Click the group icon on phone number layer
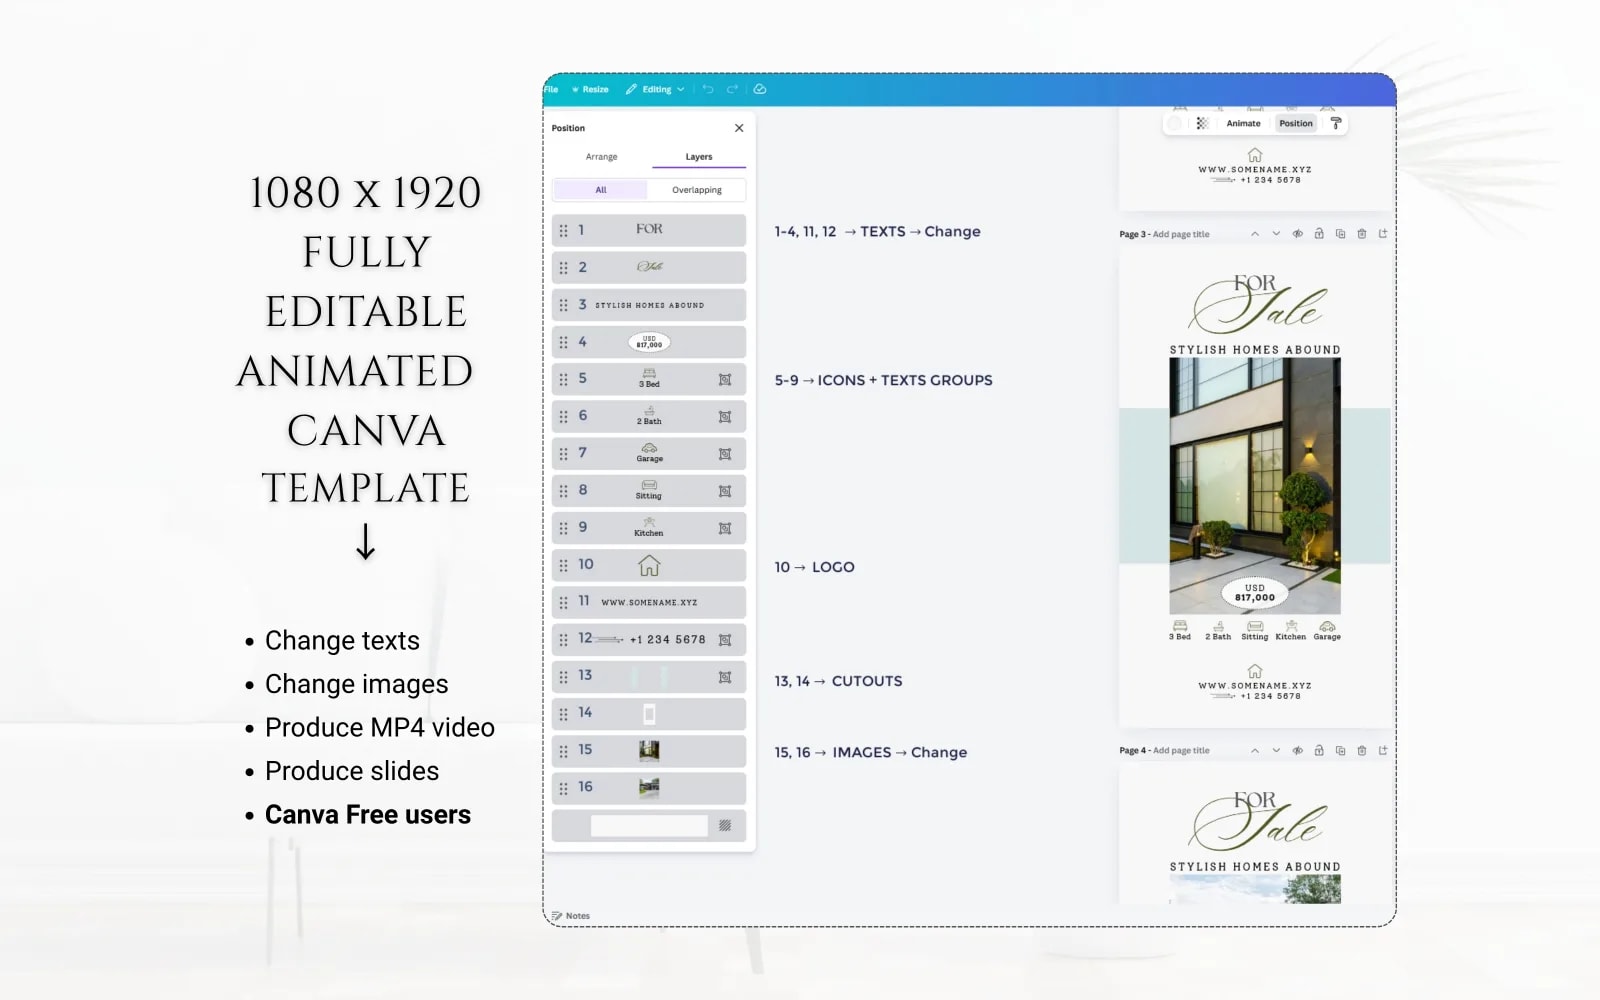Screen dimensions: 1600x1000 tap(725, 640)
